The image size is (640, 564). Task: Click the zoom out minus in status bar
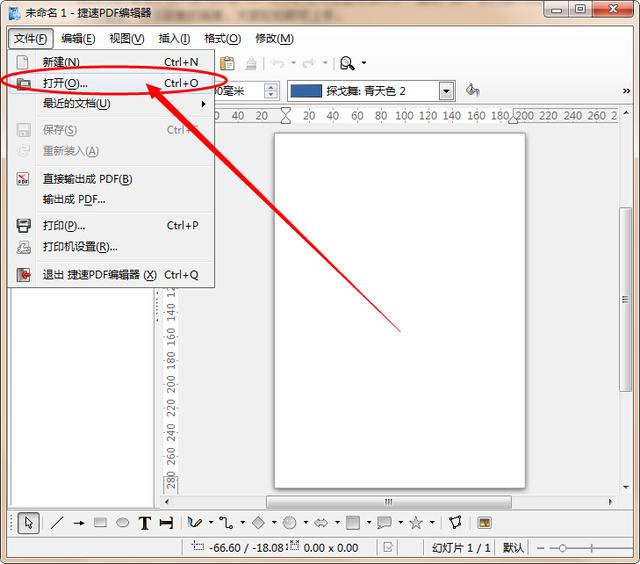pos(540,548)
